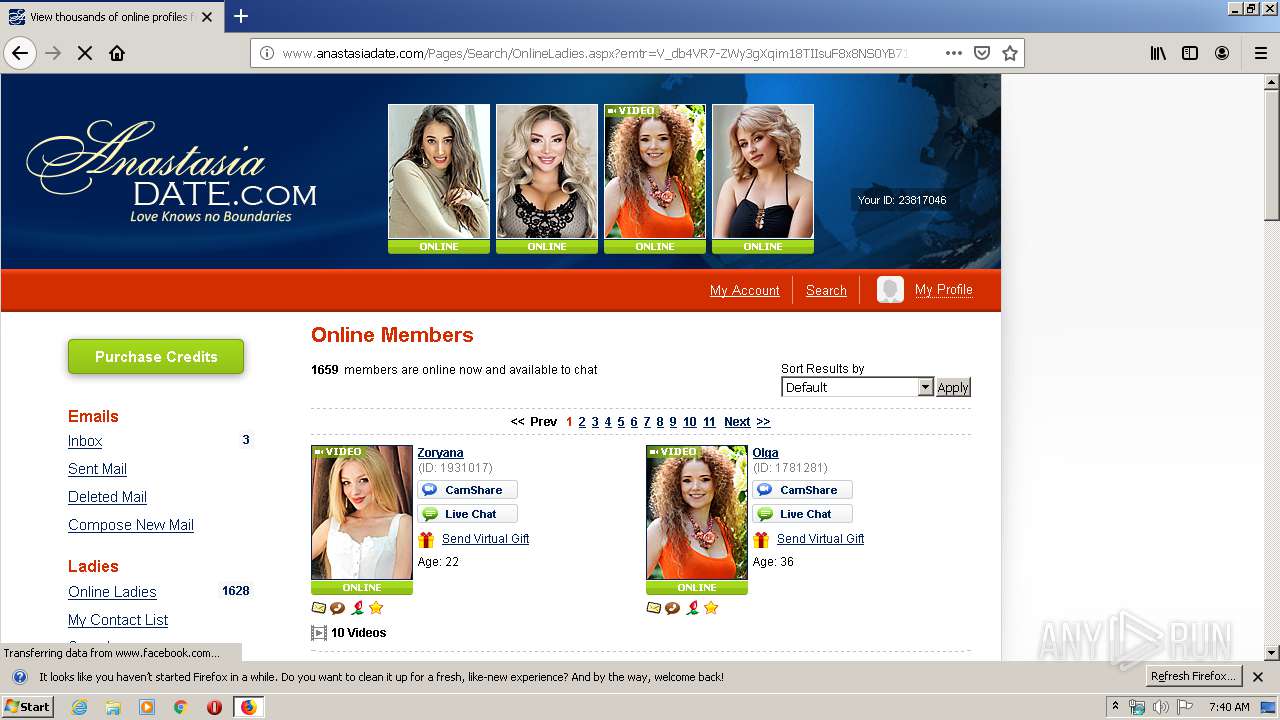The height and width of the screenshot is (720, 1280).
Task: Click the Windows Start button
Action: pos(28,707)
